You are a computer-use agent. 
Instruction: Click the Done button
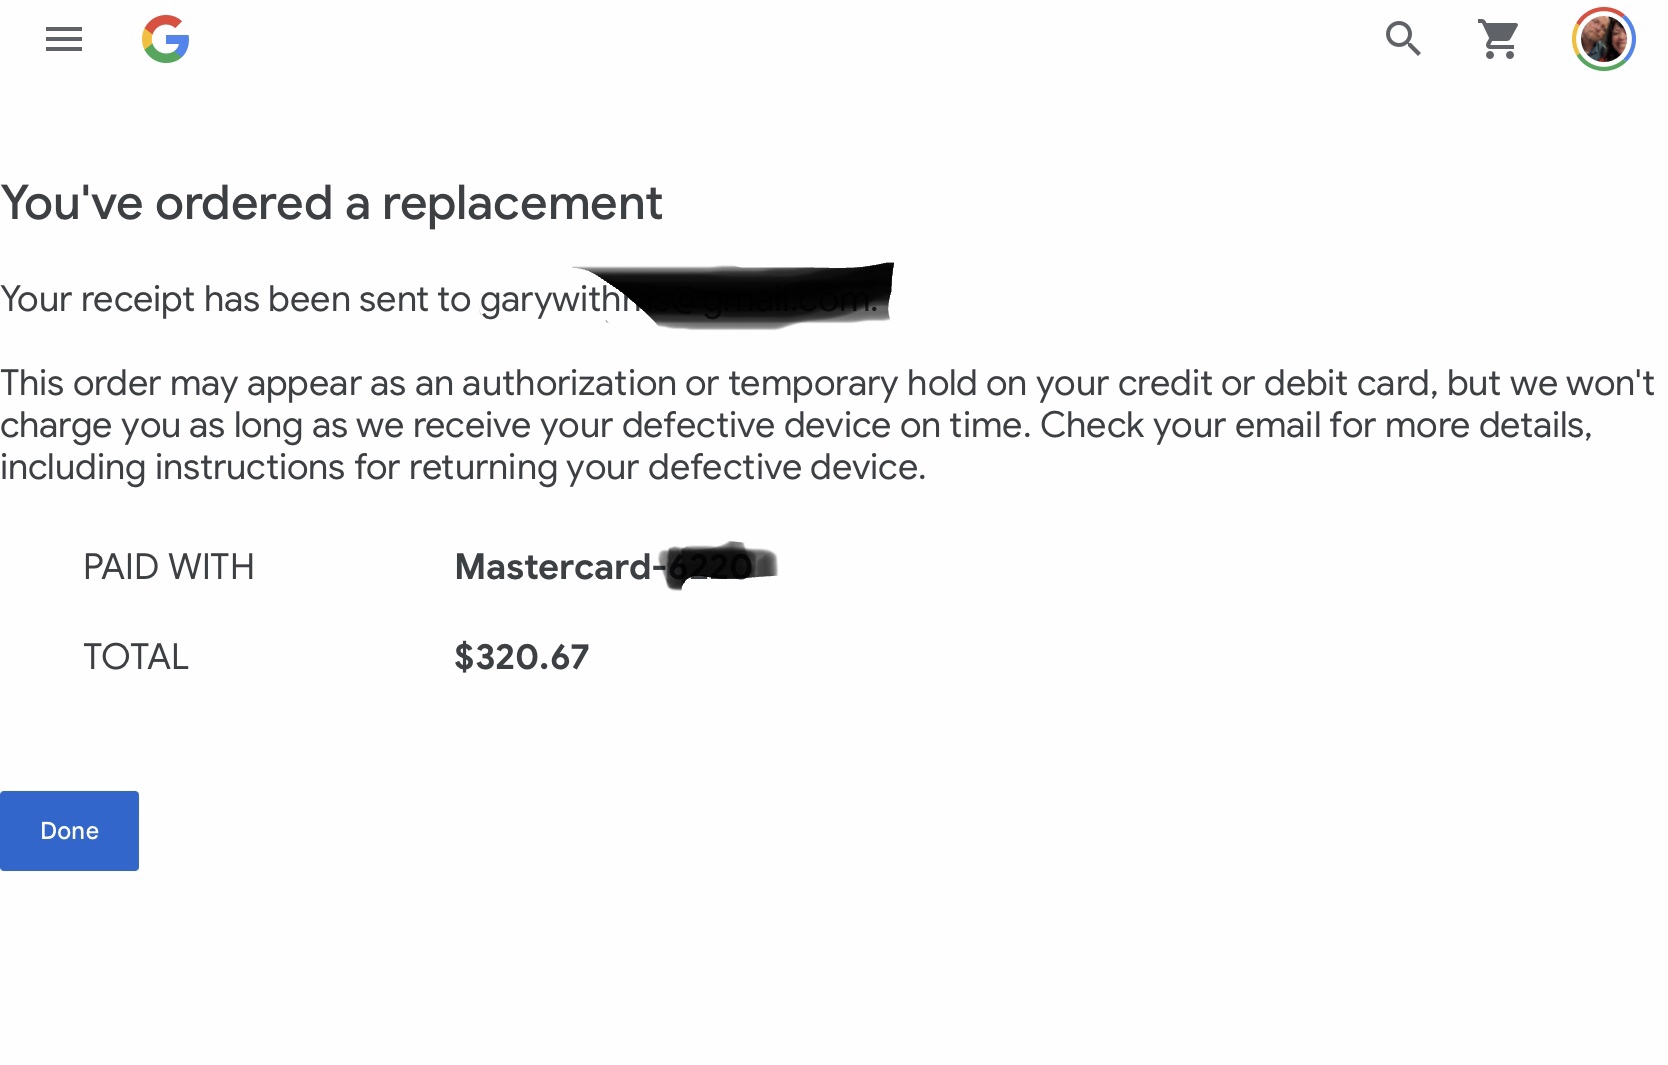pos(69,830)
